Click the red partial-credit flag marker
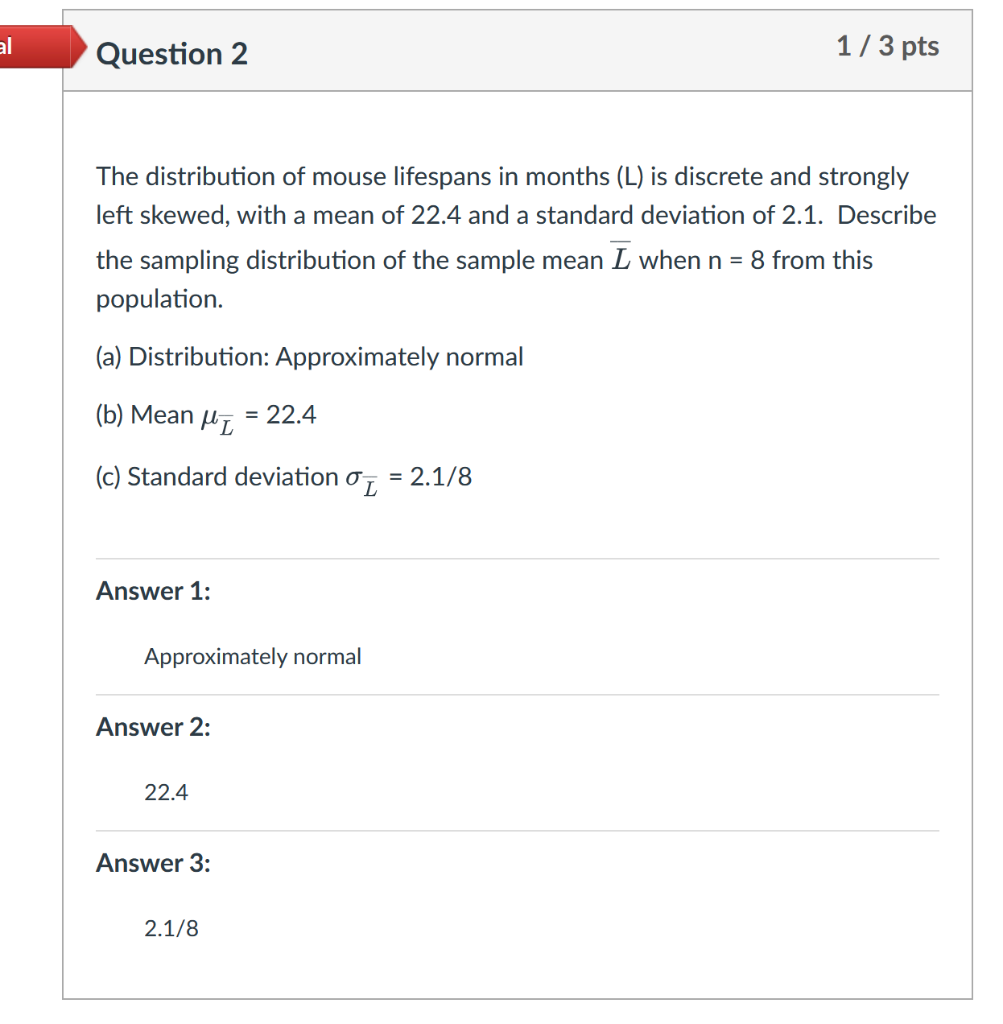The image size is (1003, 1024). pos(40,47)
